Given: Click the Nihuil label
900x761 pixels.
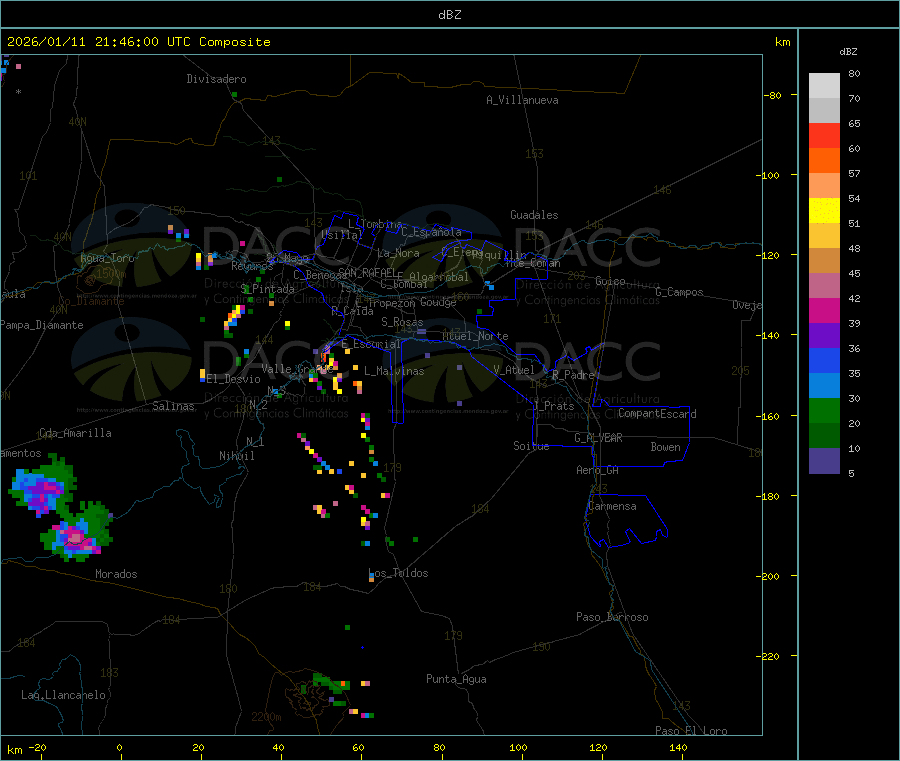Looking at the screenshot, I should pos(237,456).
